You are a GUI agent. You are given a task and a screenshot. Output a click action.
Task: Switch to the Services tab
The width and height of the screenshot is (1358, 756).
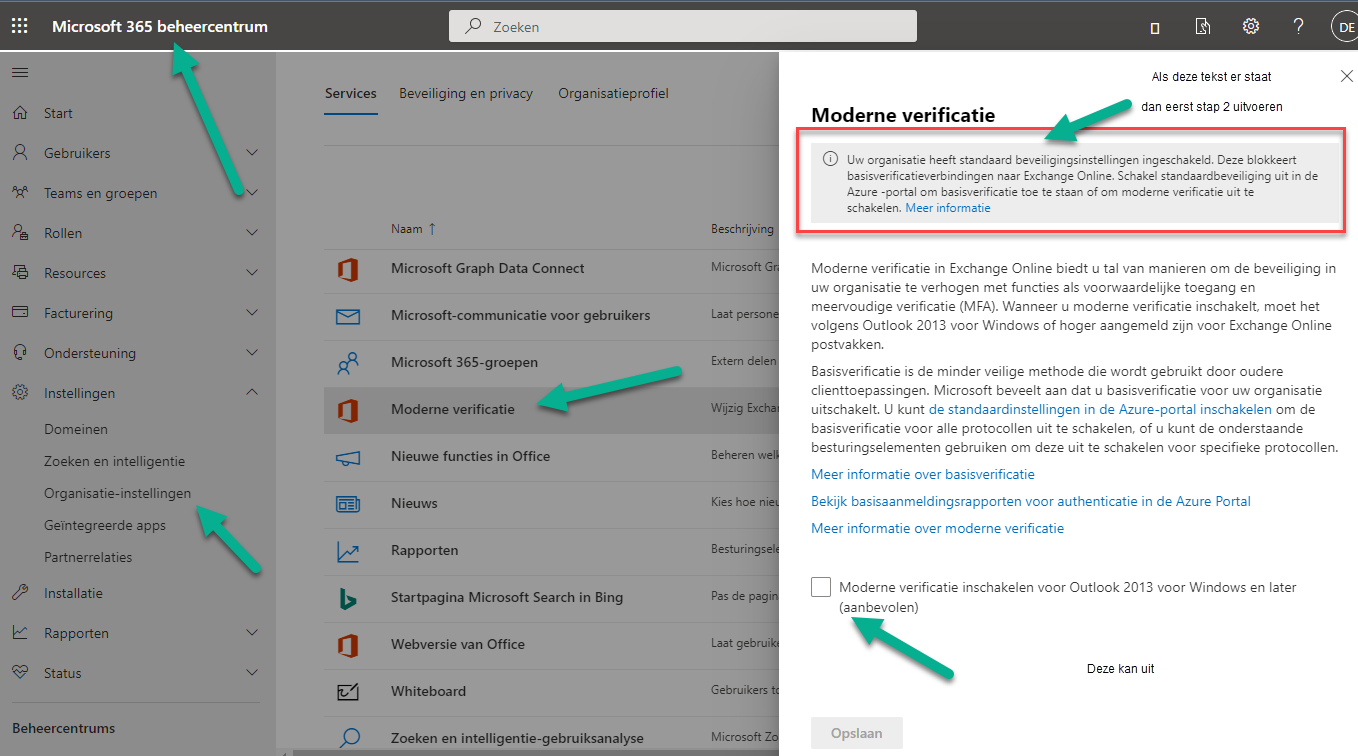click(351, 93)
